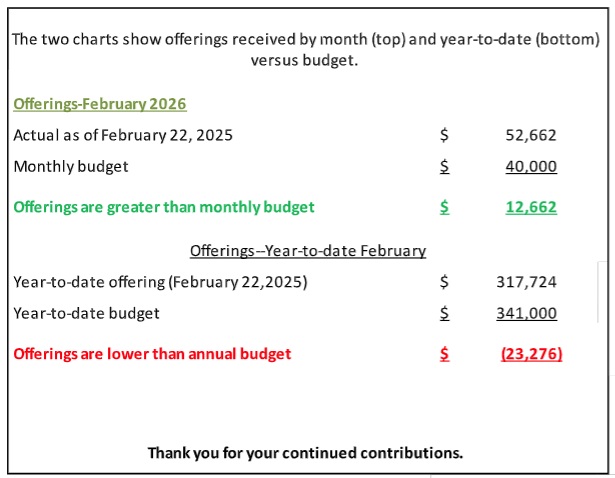Select the Offerings-February 2026 heading
Image resolution: width=615 pixels, height=478 pixels.
100,103
